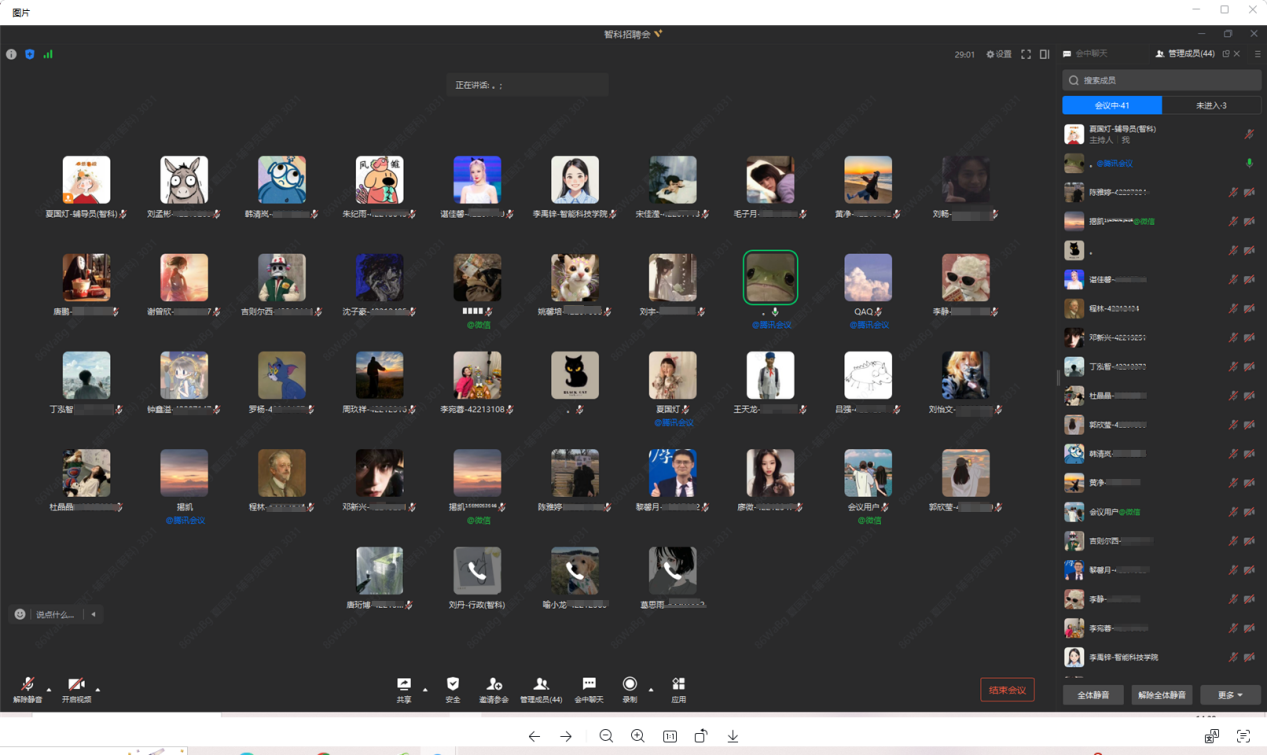Open the 应用 apps icon
The width and height of the screenshot is (1267, 755).
click(678, 685)
